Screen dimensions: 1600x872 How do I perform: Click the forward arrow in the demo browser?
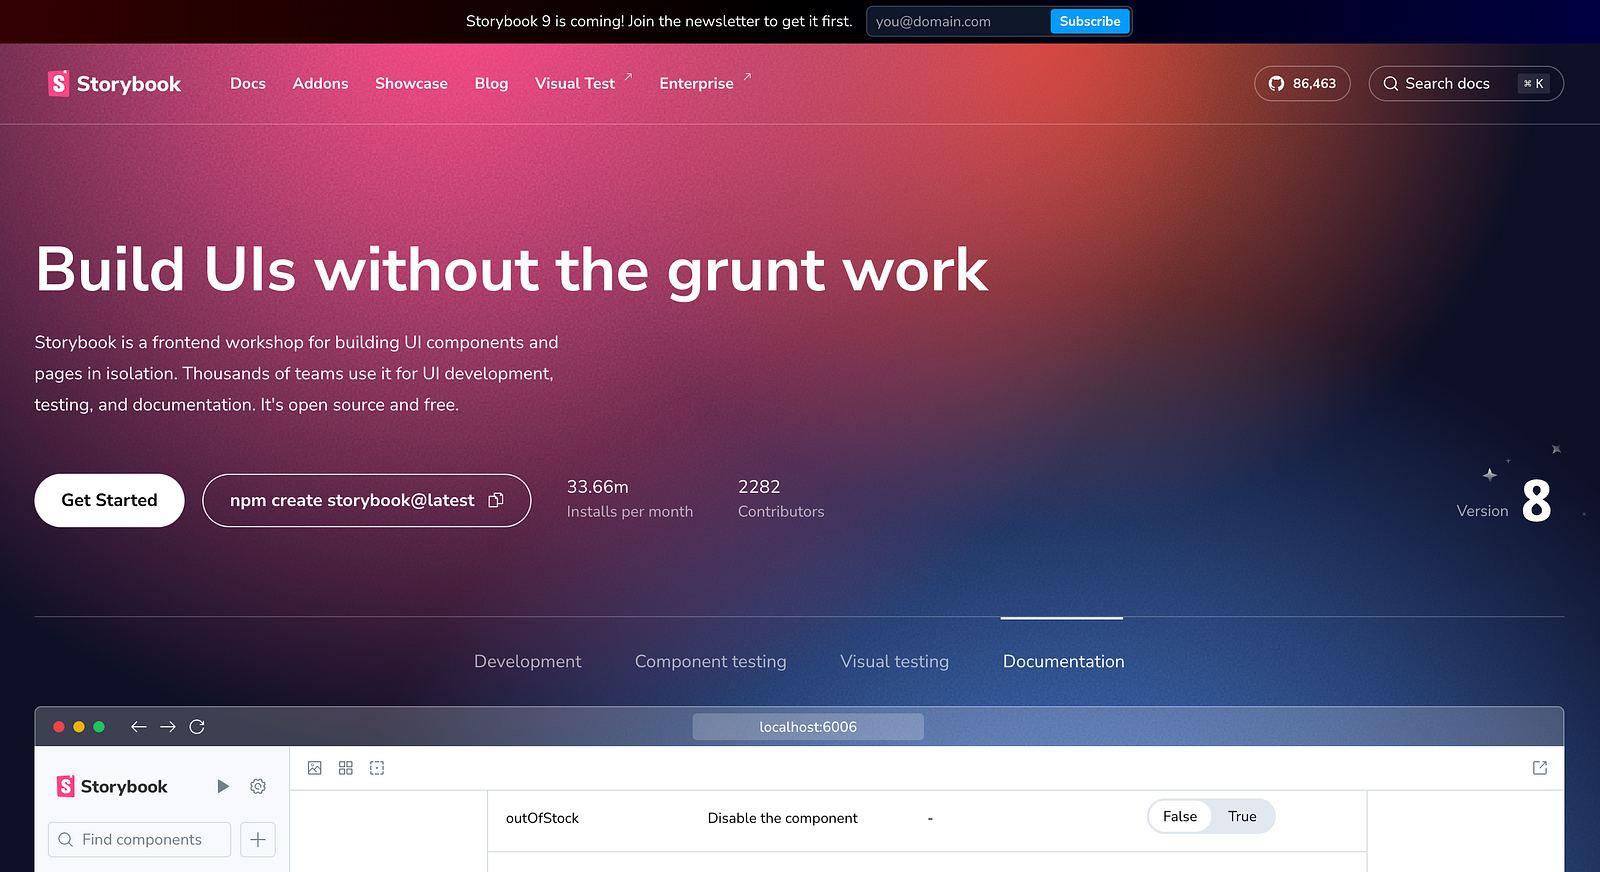(x=168, y=727)
